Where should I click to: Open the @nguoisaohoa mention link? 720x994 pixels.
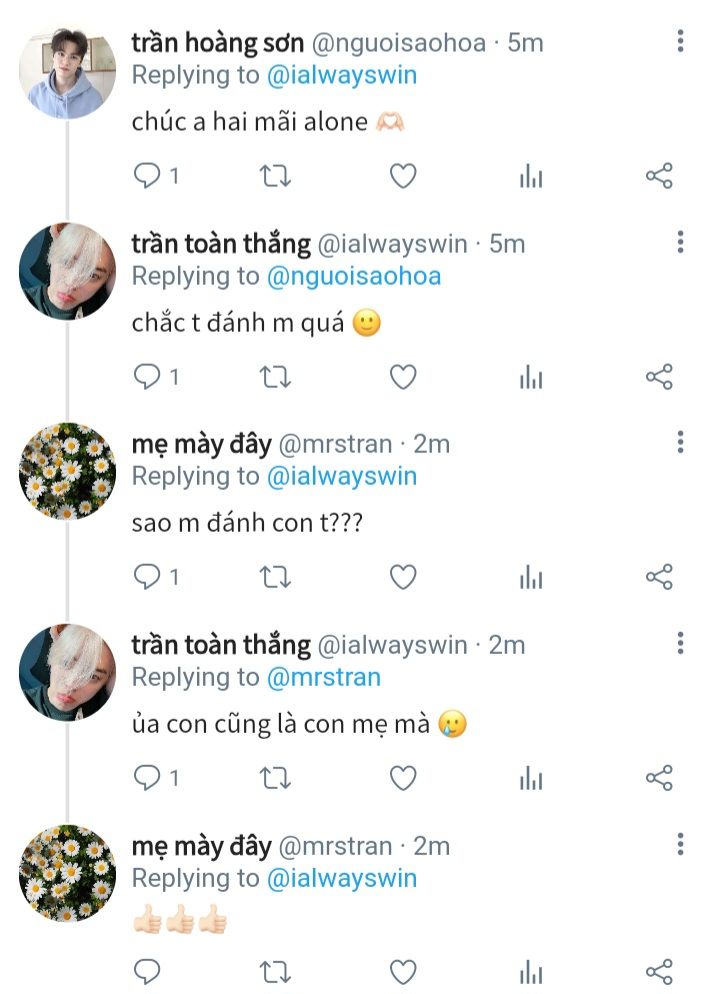tap(354, 276)
